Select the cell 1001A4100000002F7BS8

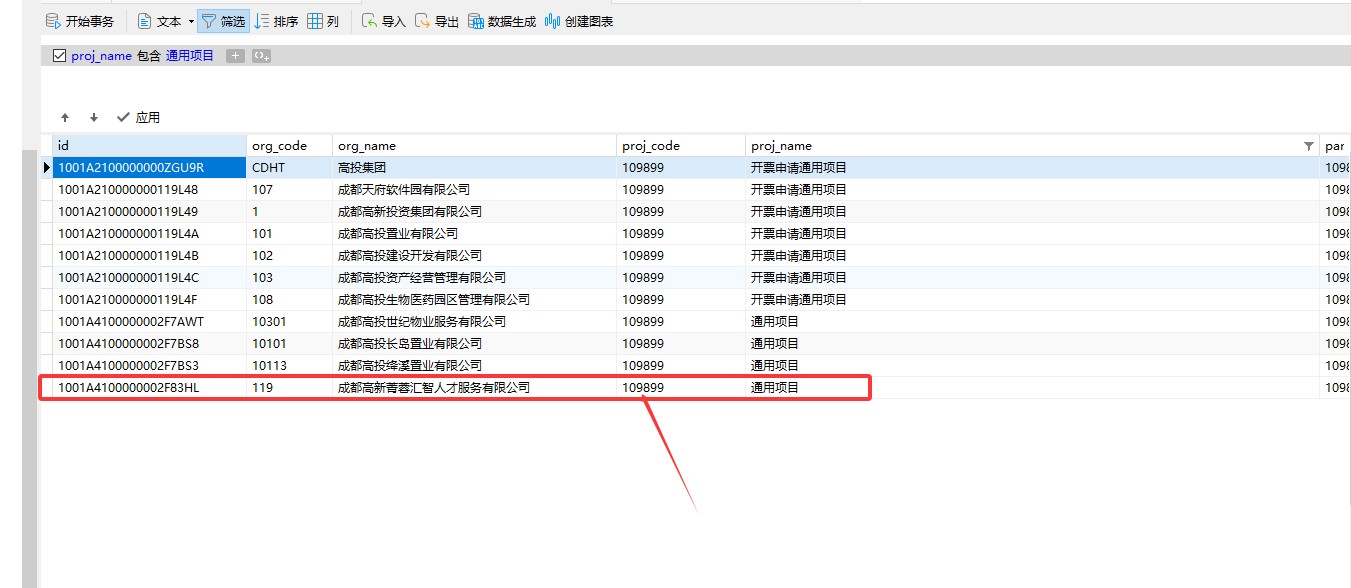pyautogui.click(x=149, y=343)
